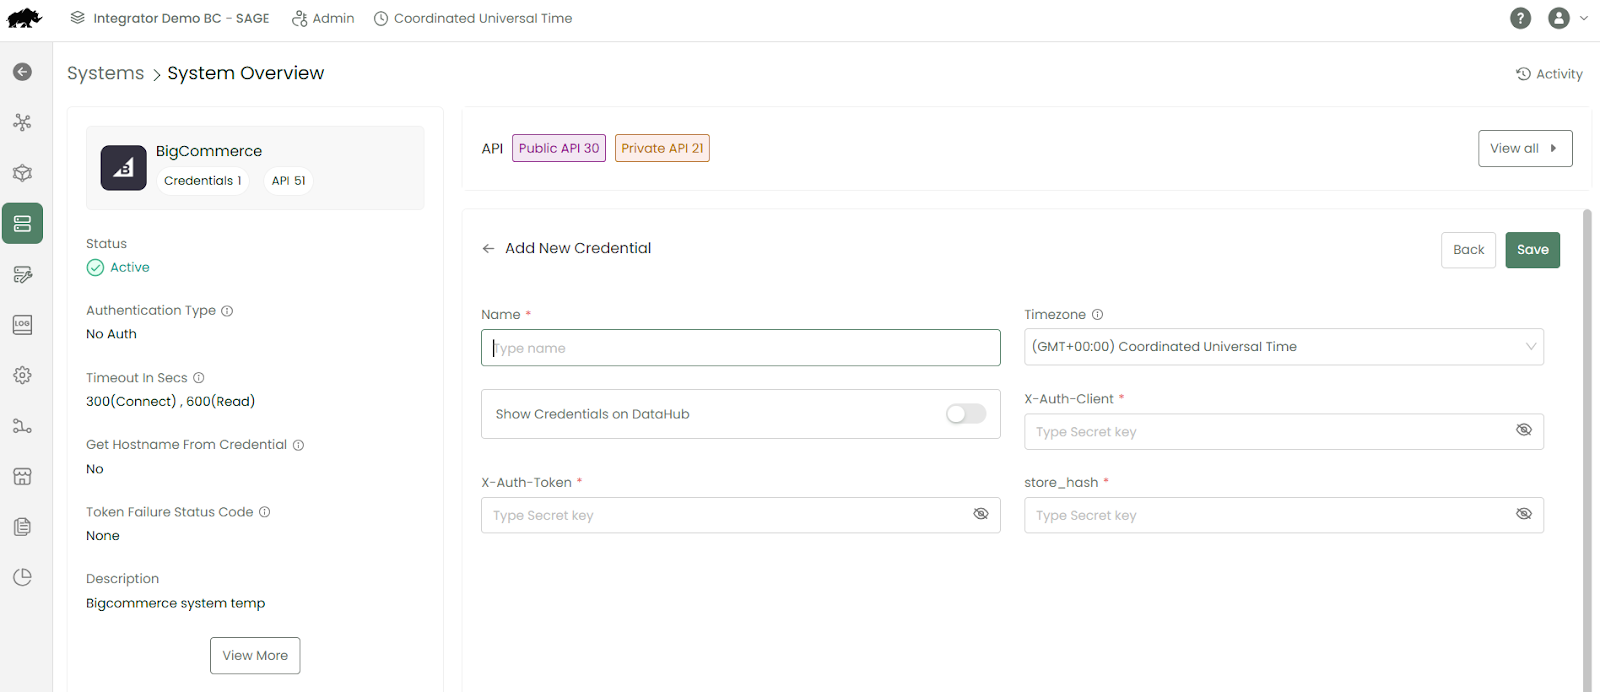Click the bull logo in the header
Viewport: 1600px width, 692px height.
click(24, 18)
